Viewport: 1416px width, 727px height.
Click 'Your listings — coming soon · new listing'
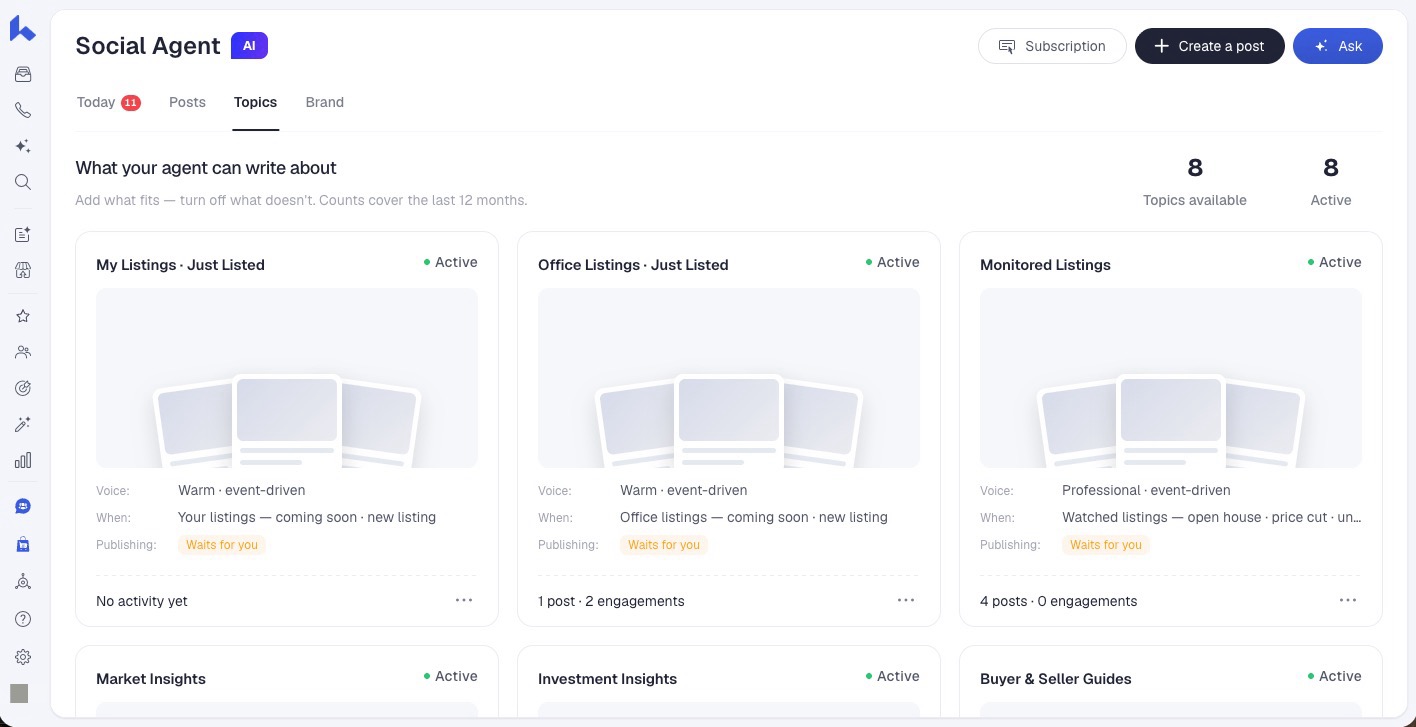[307, 517]
